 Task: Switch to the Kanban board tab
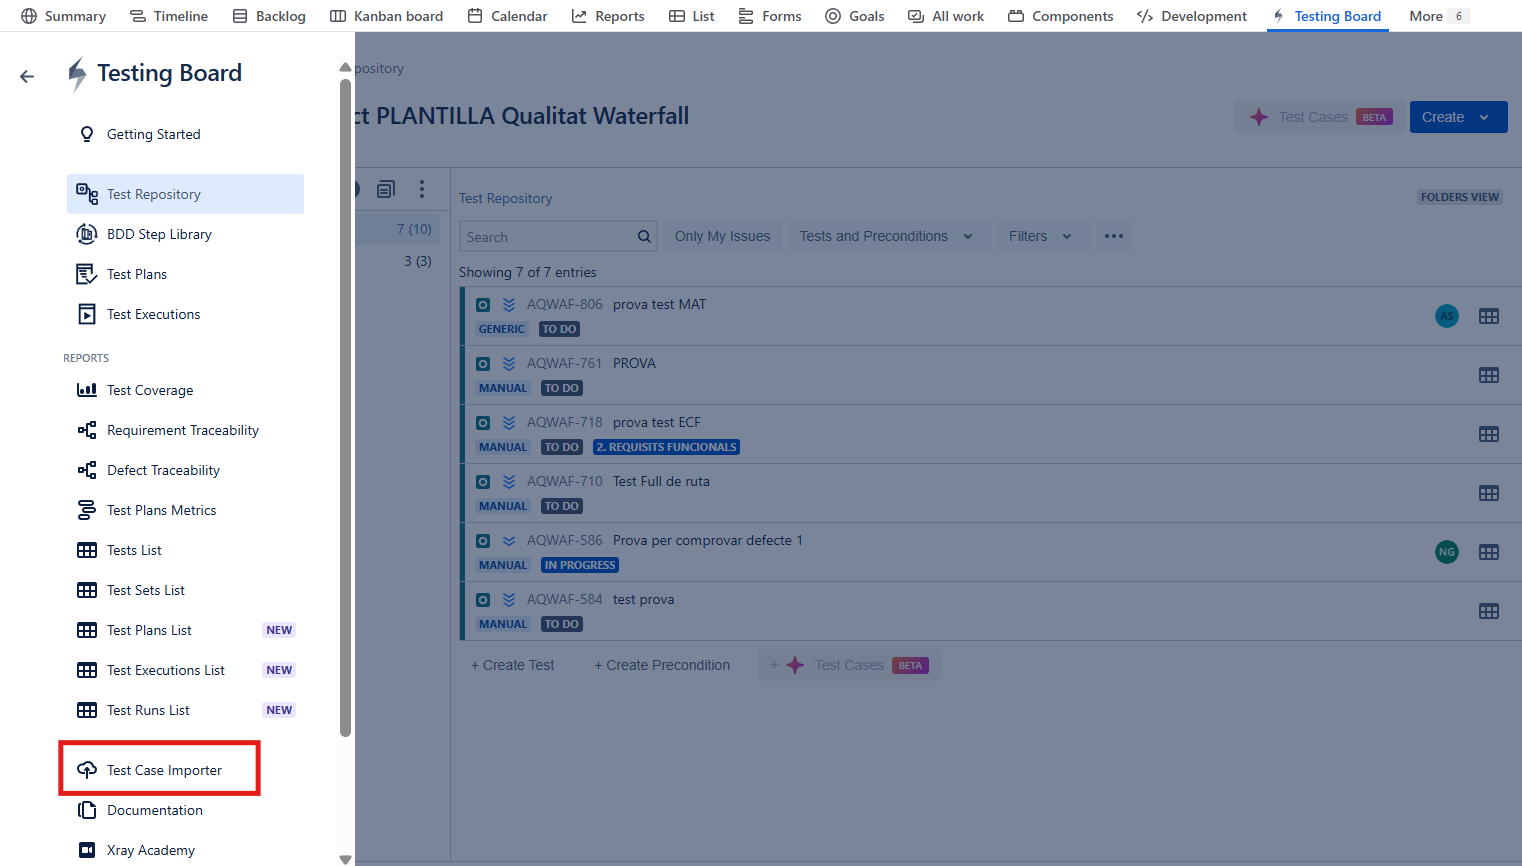click(387, 16)
